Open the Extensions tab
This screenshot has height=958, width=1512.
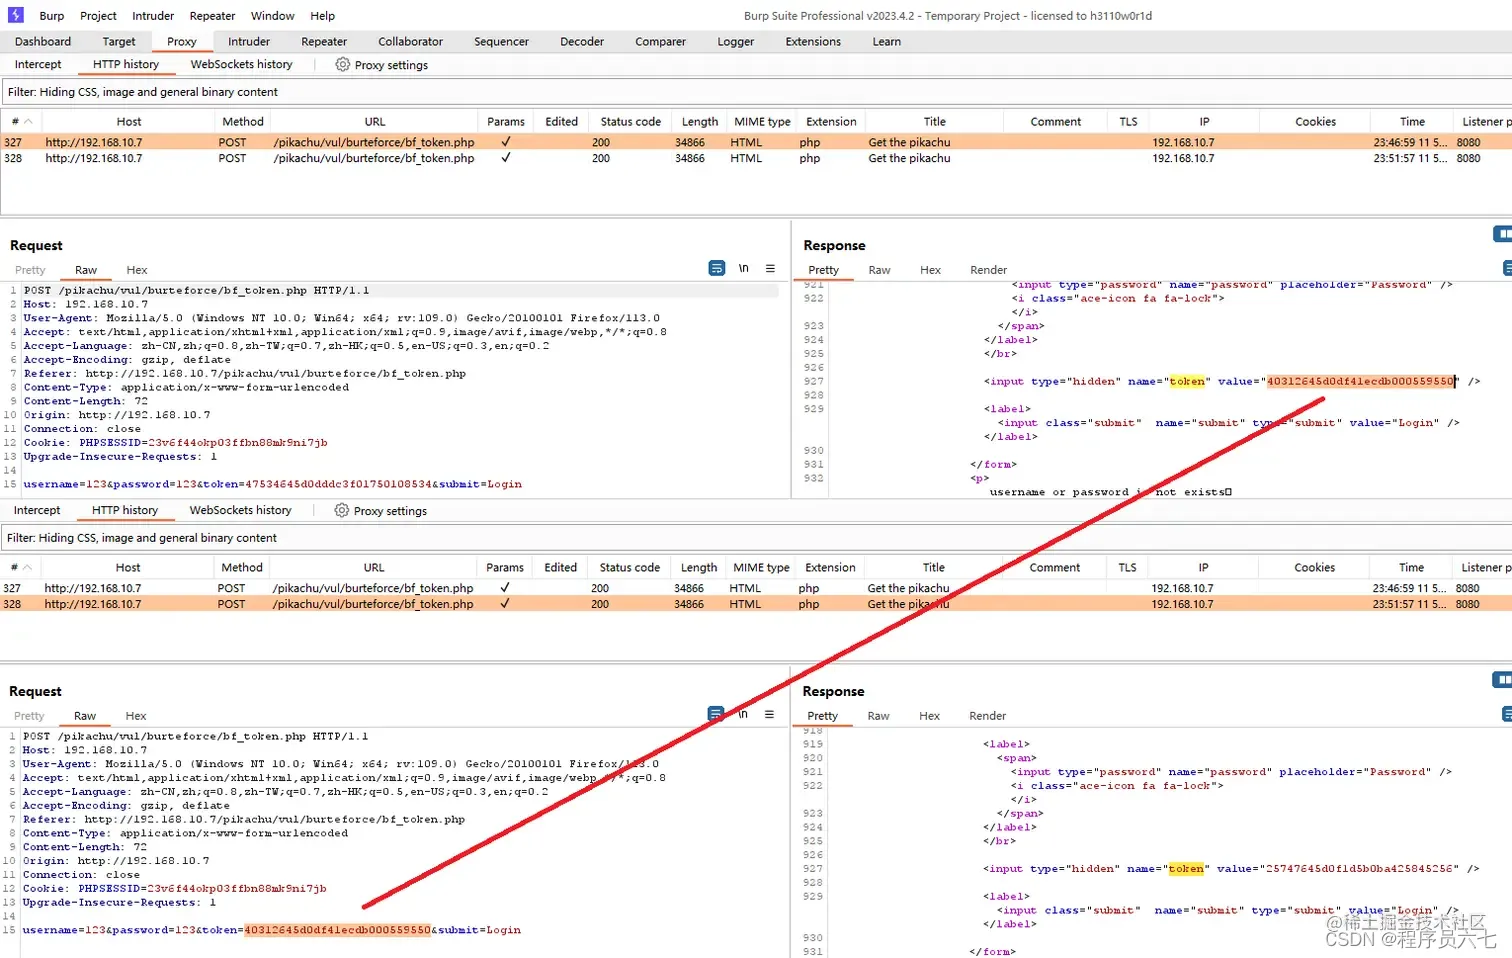click(813, 41)
